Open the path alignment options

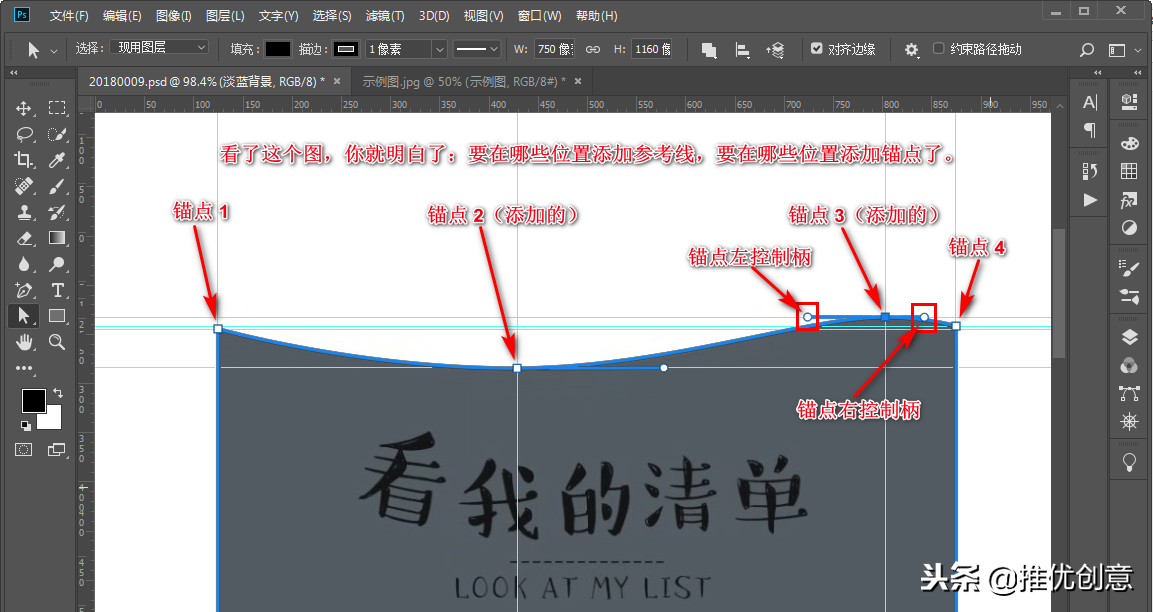(743, 50)
